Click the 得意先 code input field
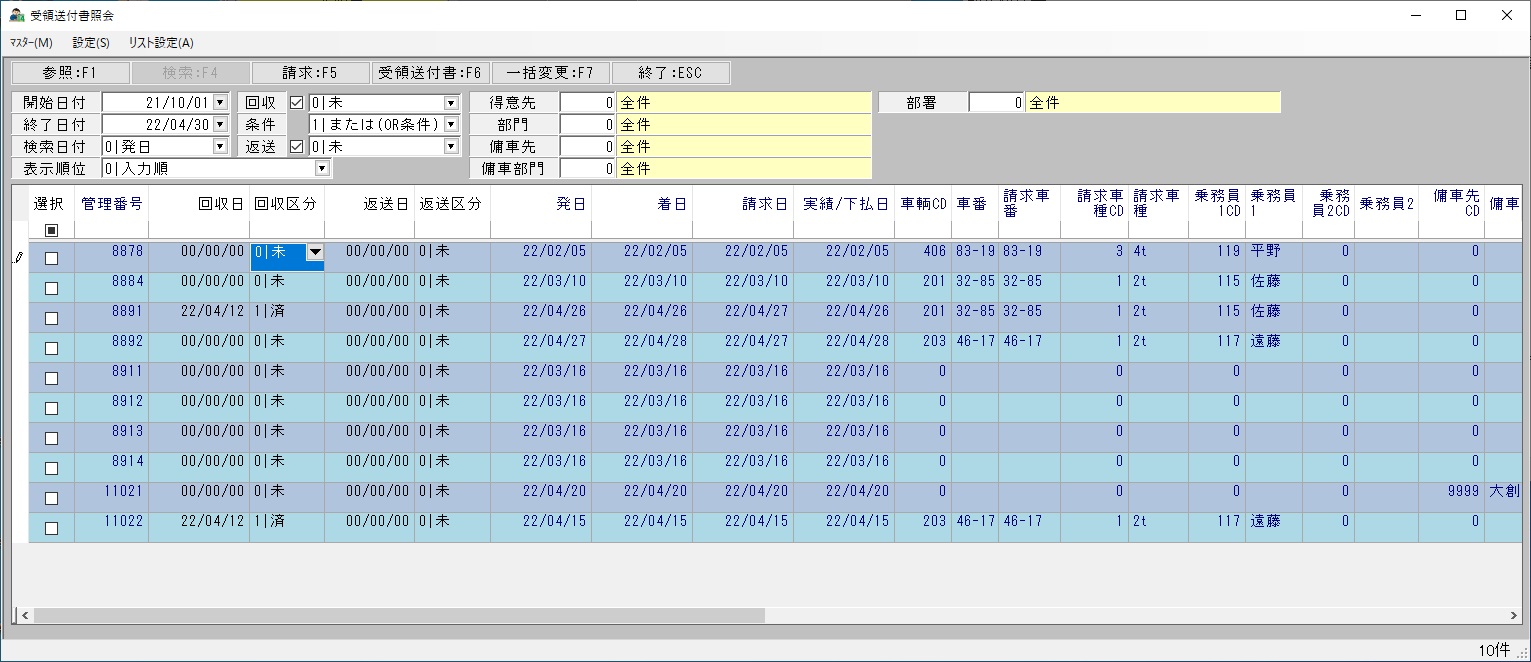 587,102
